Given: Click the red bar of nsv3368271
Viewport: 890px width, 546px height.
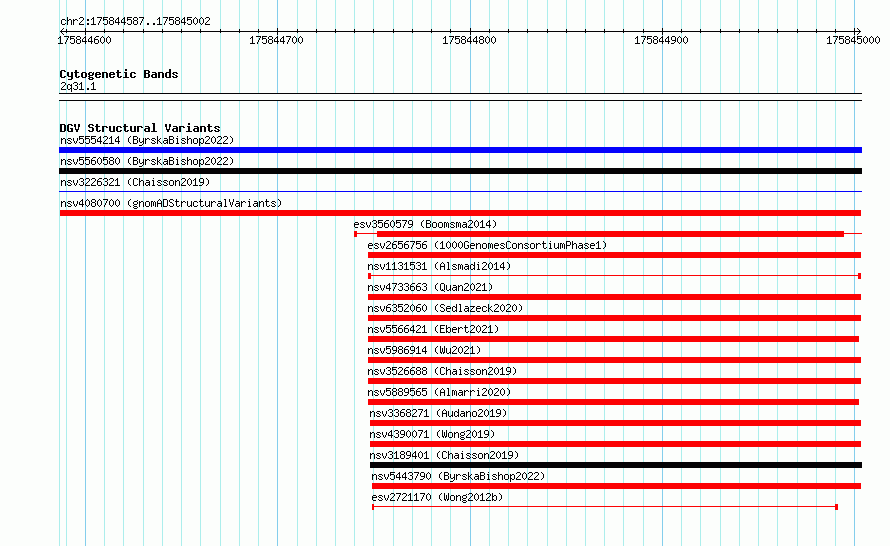Looking at the screenshot, I should click(616, 423).
